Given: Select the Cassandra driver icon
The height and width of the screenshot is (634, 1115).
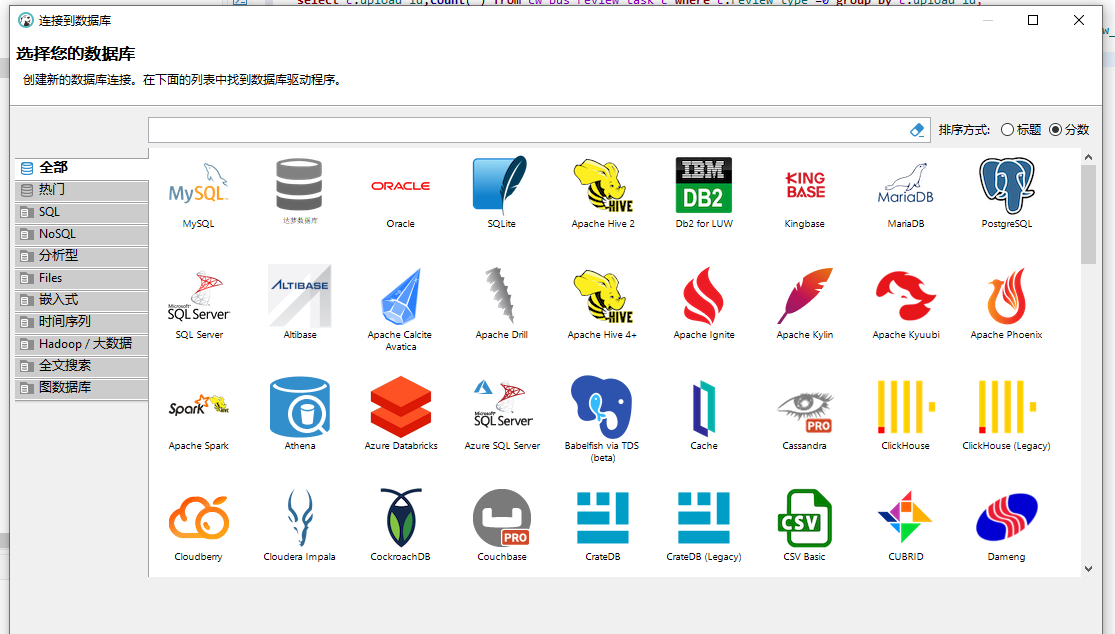Looking at the screenshot, I should click(x=804, y=414).
